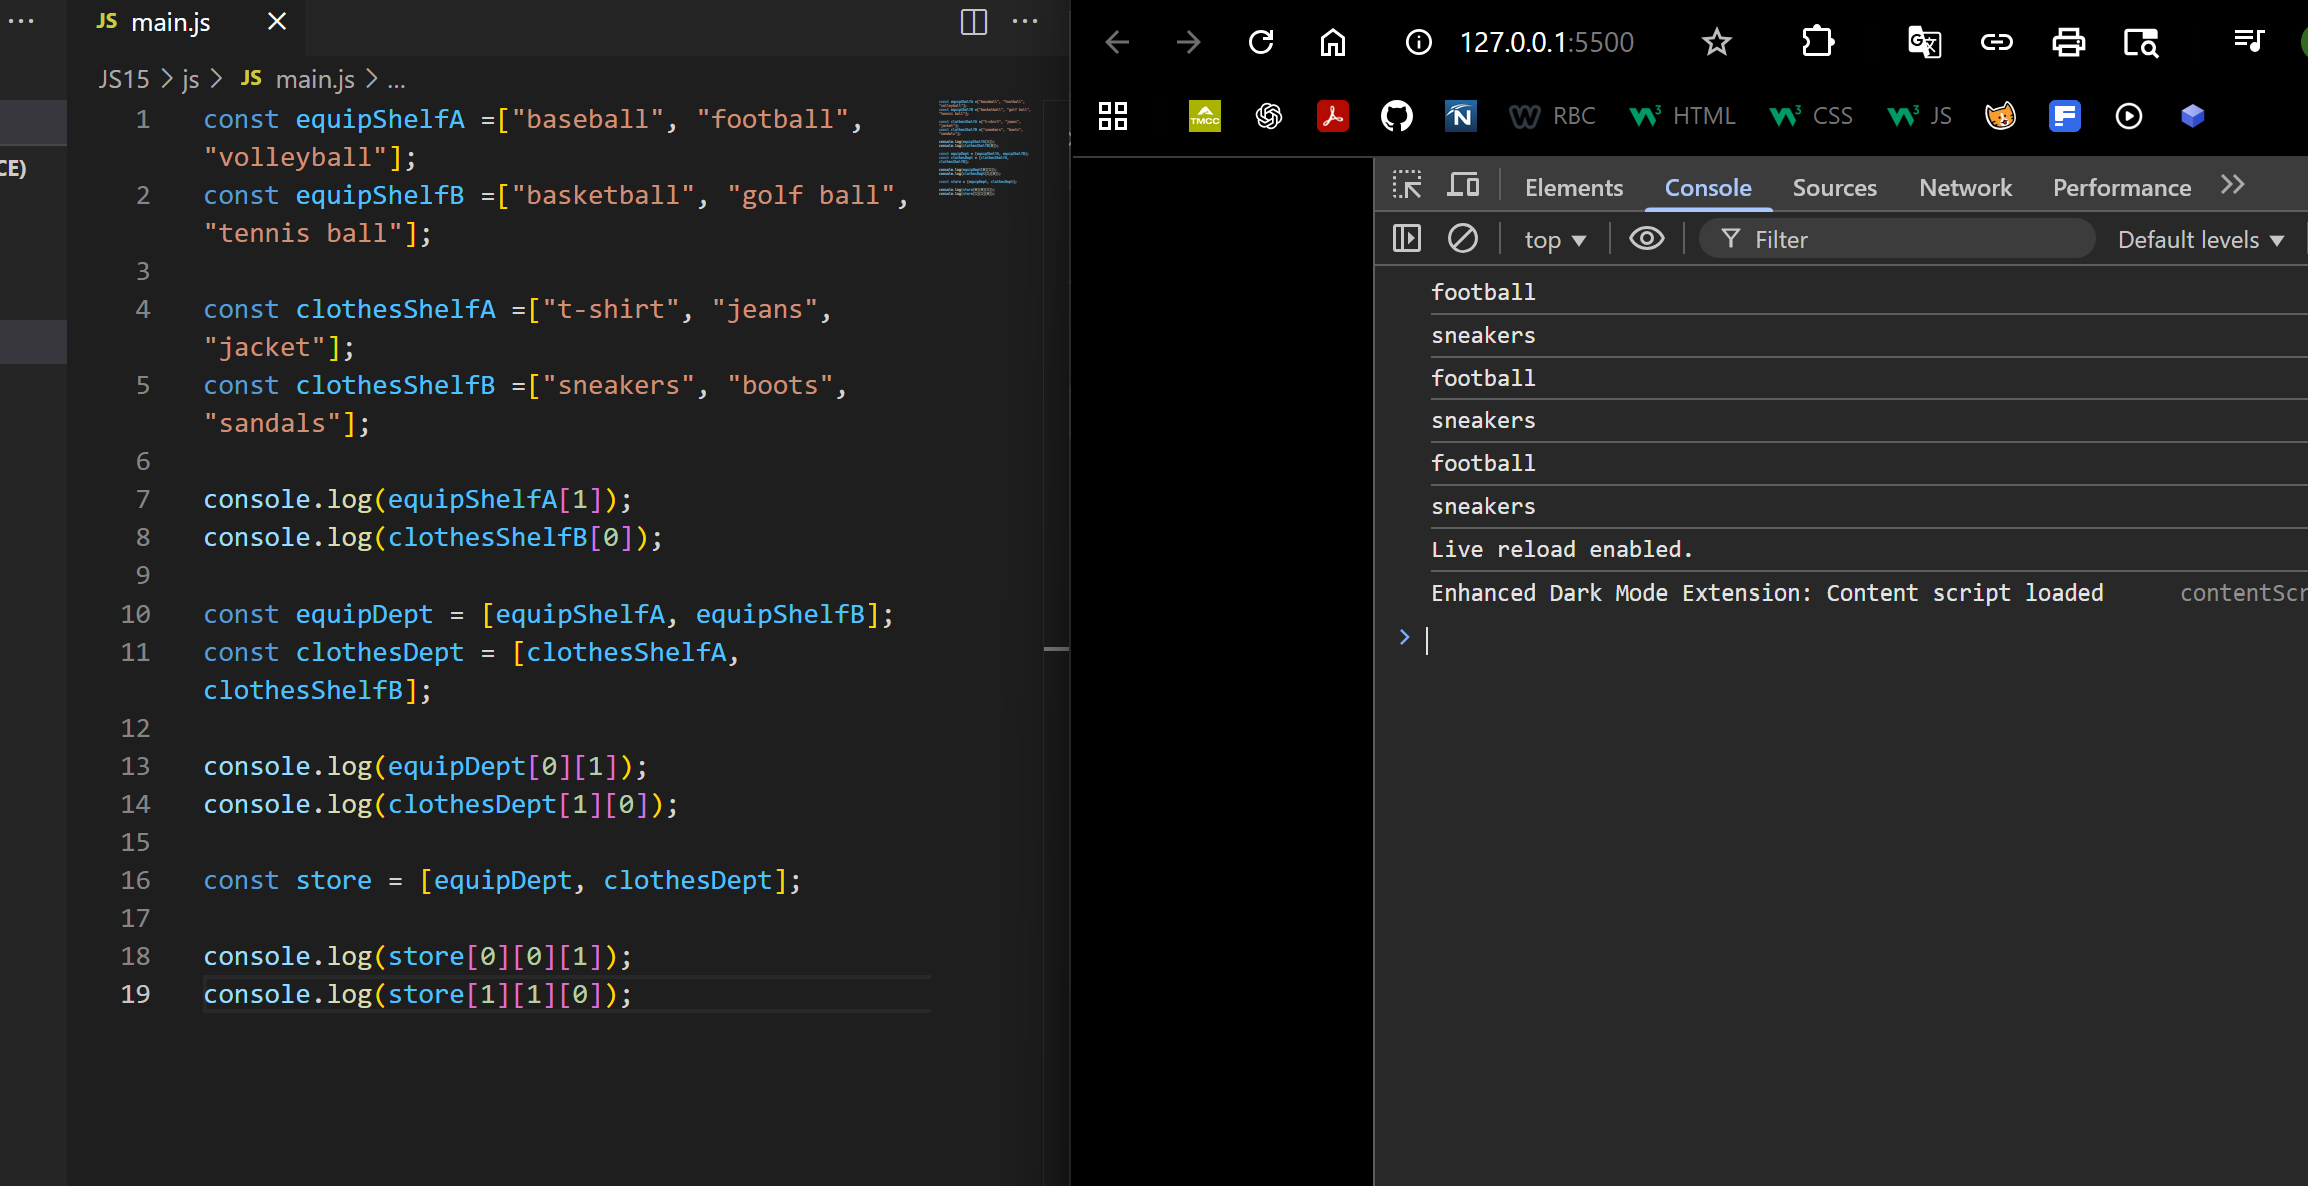Open the W3 HTML bookmark
Image resolution: width=2308 pixels, height=1186 pixels.
[x=1682, y=116]
